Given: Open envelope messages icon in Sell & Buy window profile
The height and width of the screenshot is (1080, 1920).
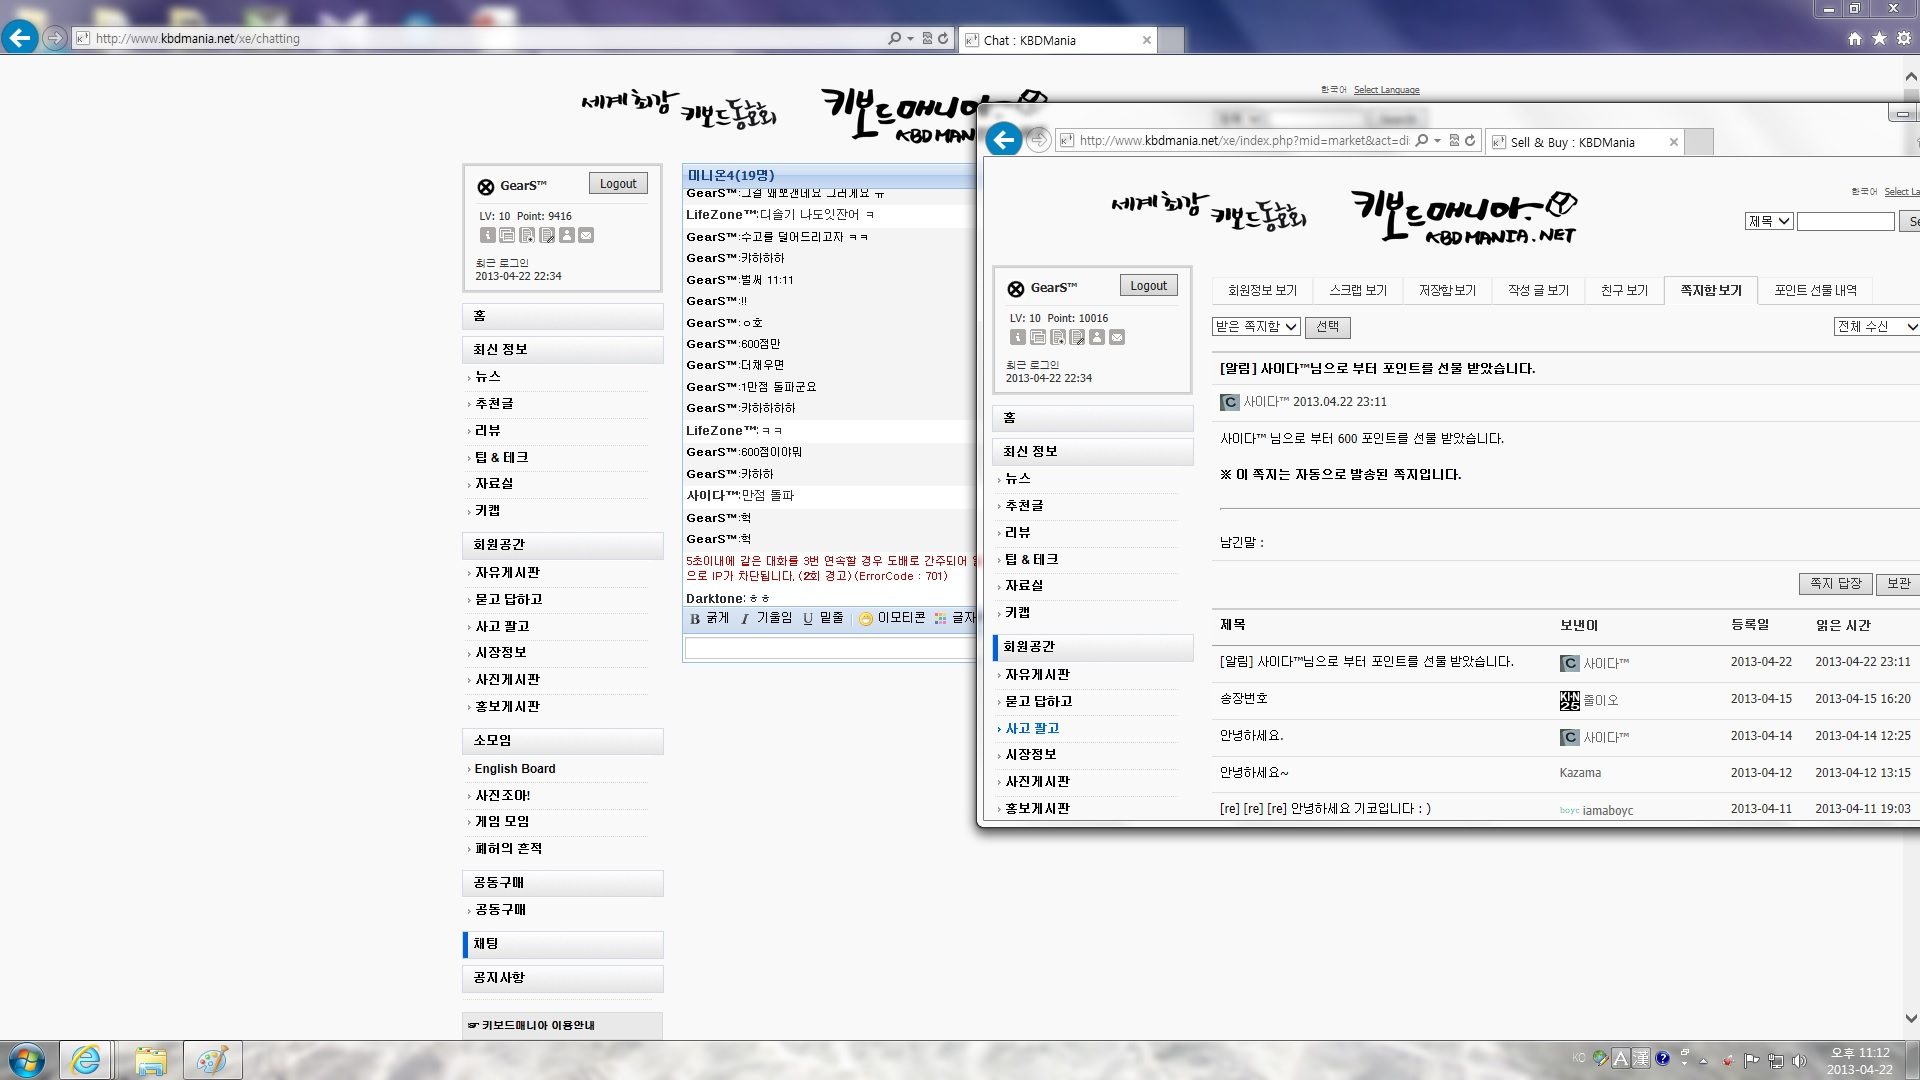Looking at the screenshot, I should [x=1117, y=338].
